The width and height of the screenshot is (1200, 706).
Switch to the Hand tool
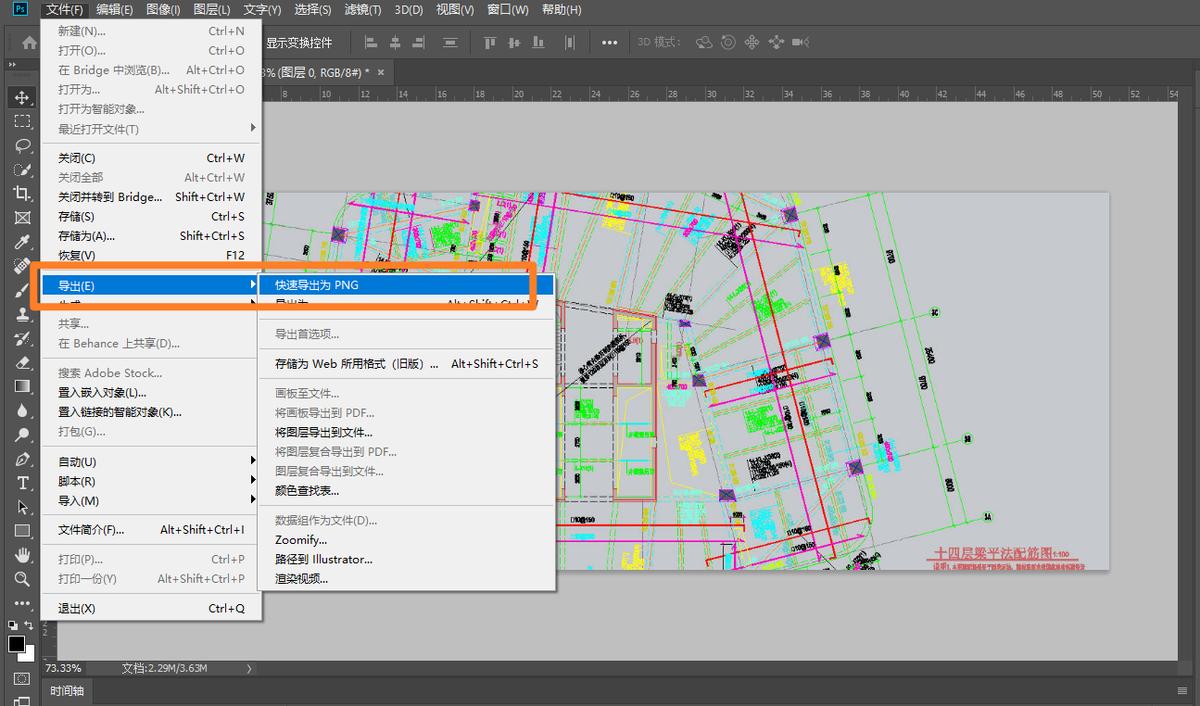(x=22, y=555)
